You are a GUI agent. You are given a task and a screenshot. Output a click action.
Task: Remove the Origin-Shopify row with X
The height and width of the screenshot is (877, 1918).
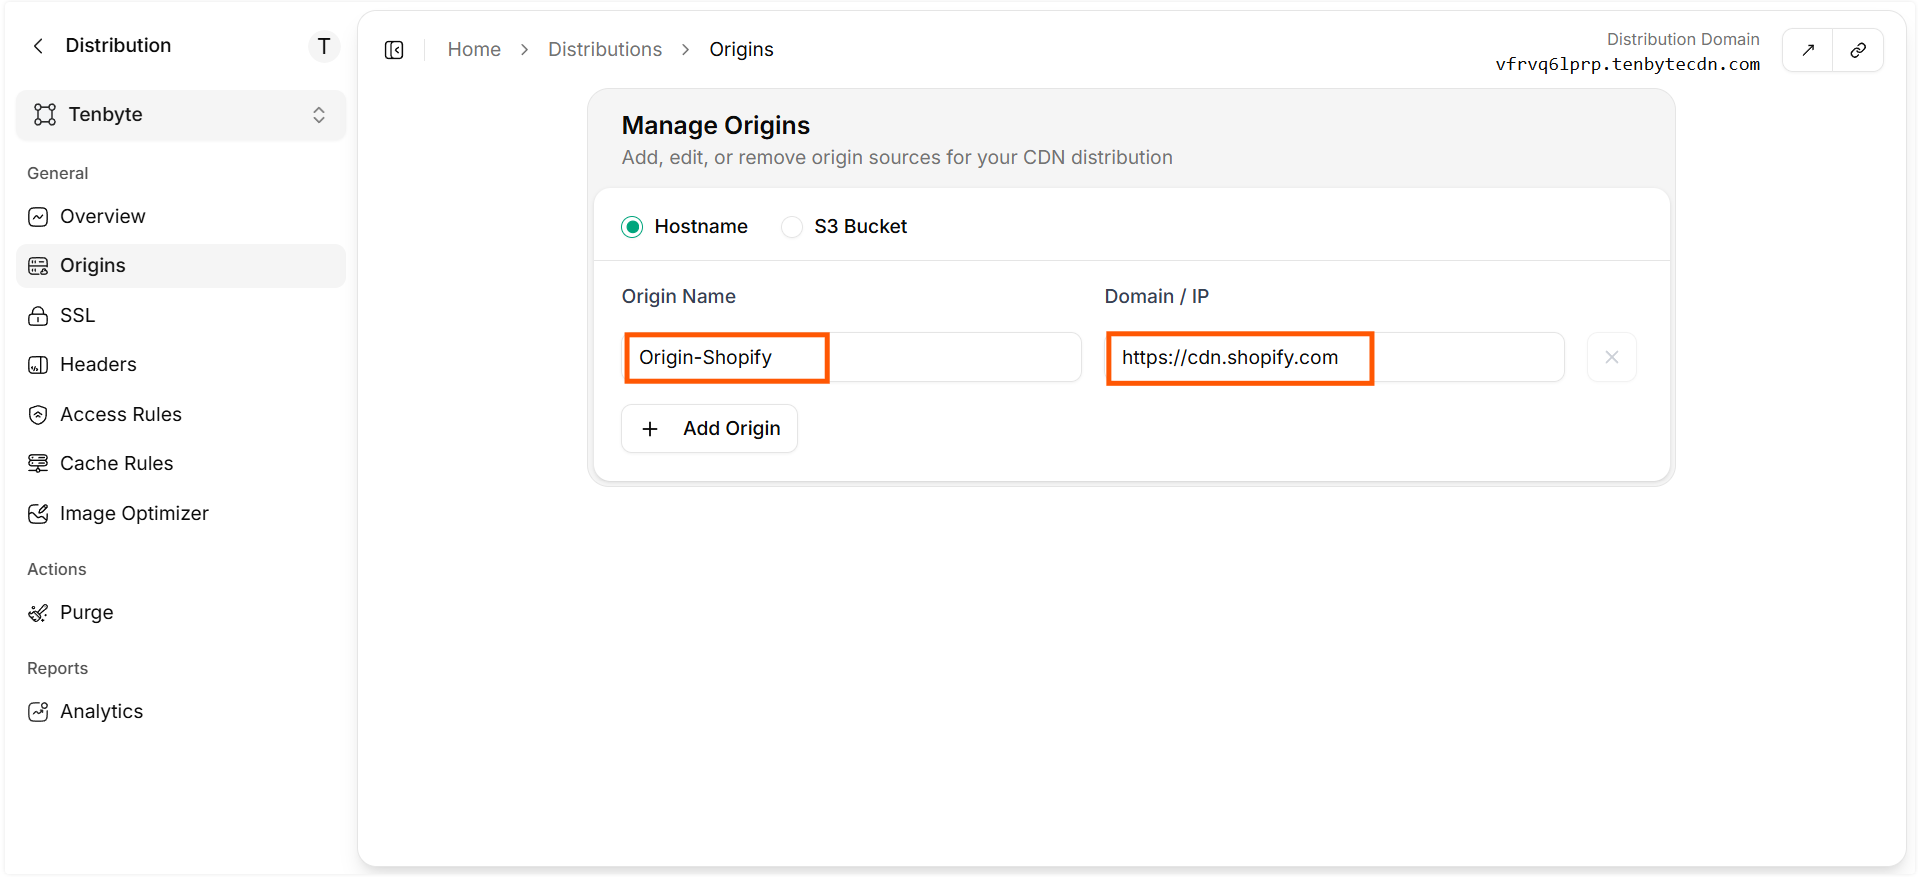click(1612, 357)
